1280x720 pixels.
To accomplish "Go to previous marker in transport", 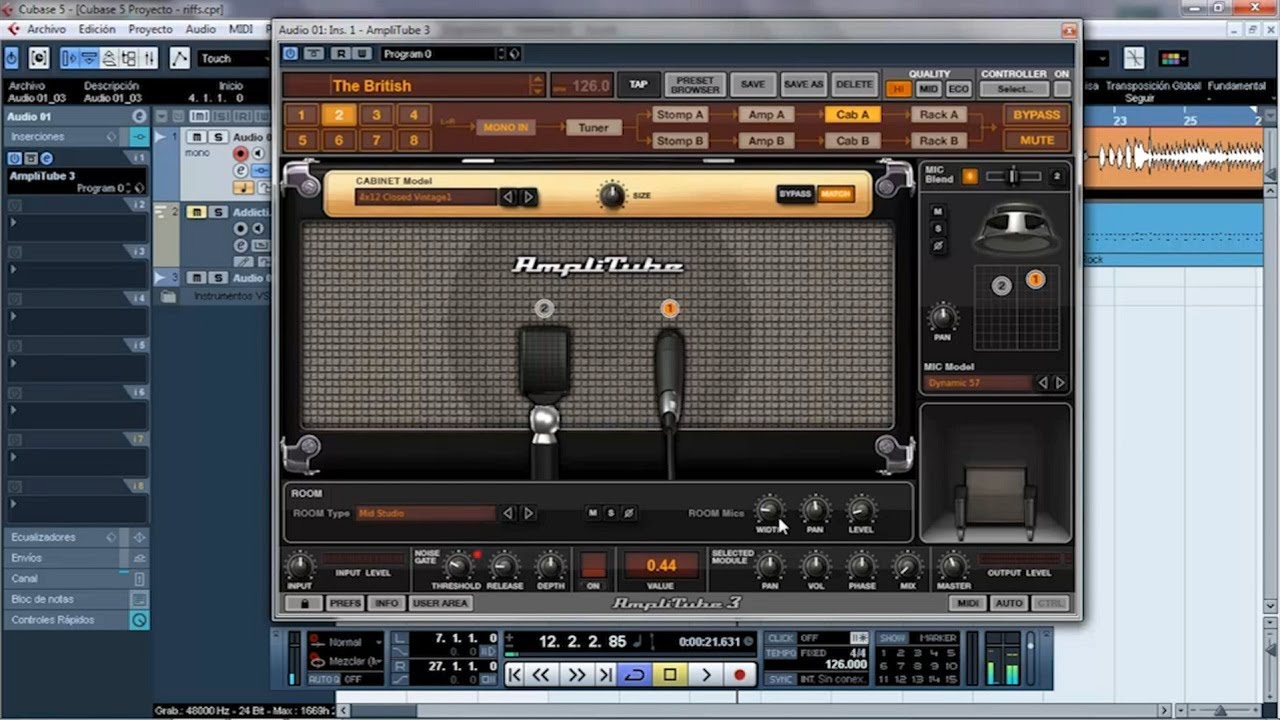I will pyautogui.click(x=514, y=675).
